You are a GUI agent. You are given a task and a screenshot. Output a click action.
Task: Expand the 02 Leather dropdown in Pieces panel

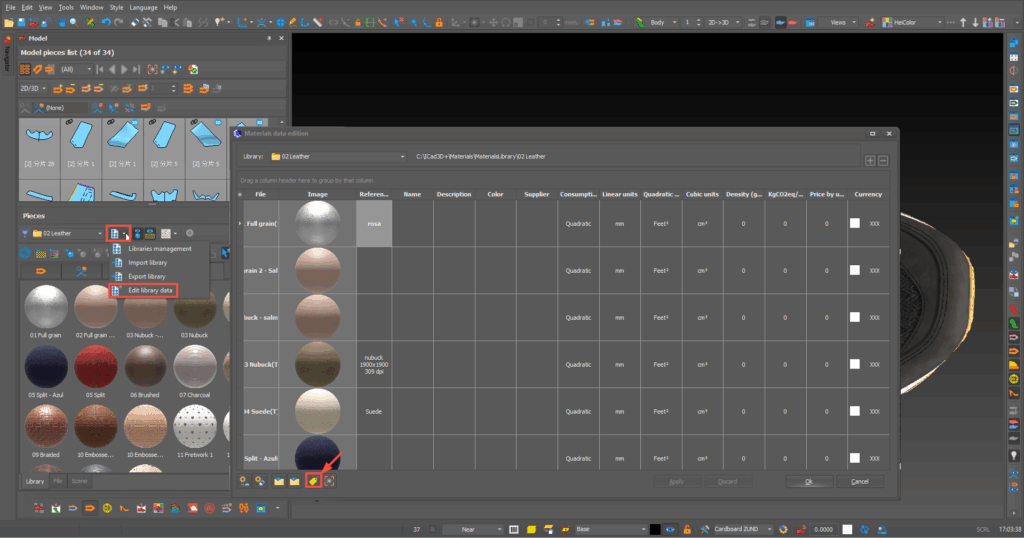(100, 233)
